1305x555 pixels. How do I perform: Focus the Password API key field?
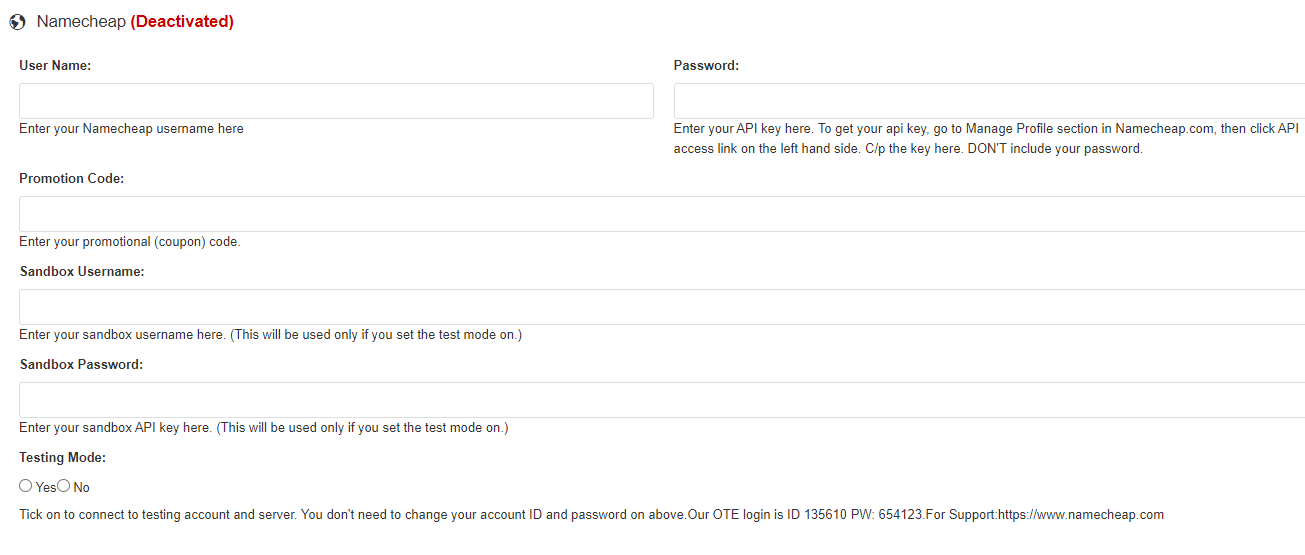point(989,101)
